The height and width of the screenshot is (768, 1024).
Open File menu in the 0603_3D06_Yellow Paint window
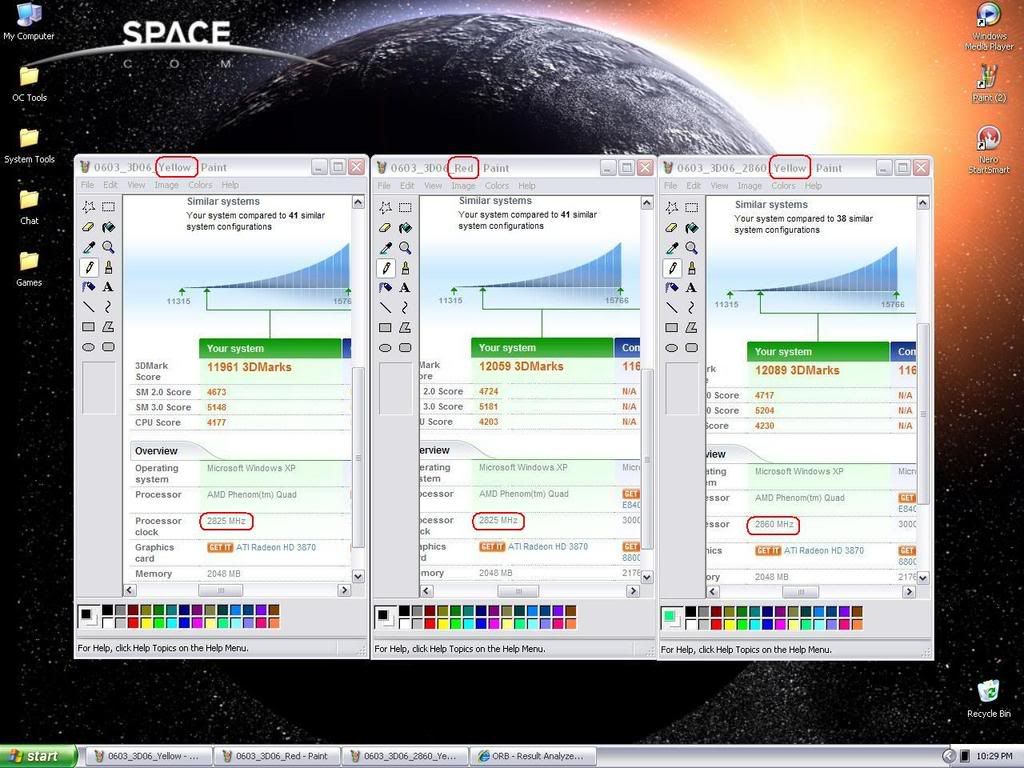click(88, 185)
